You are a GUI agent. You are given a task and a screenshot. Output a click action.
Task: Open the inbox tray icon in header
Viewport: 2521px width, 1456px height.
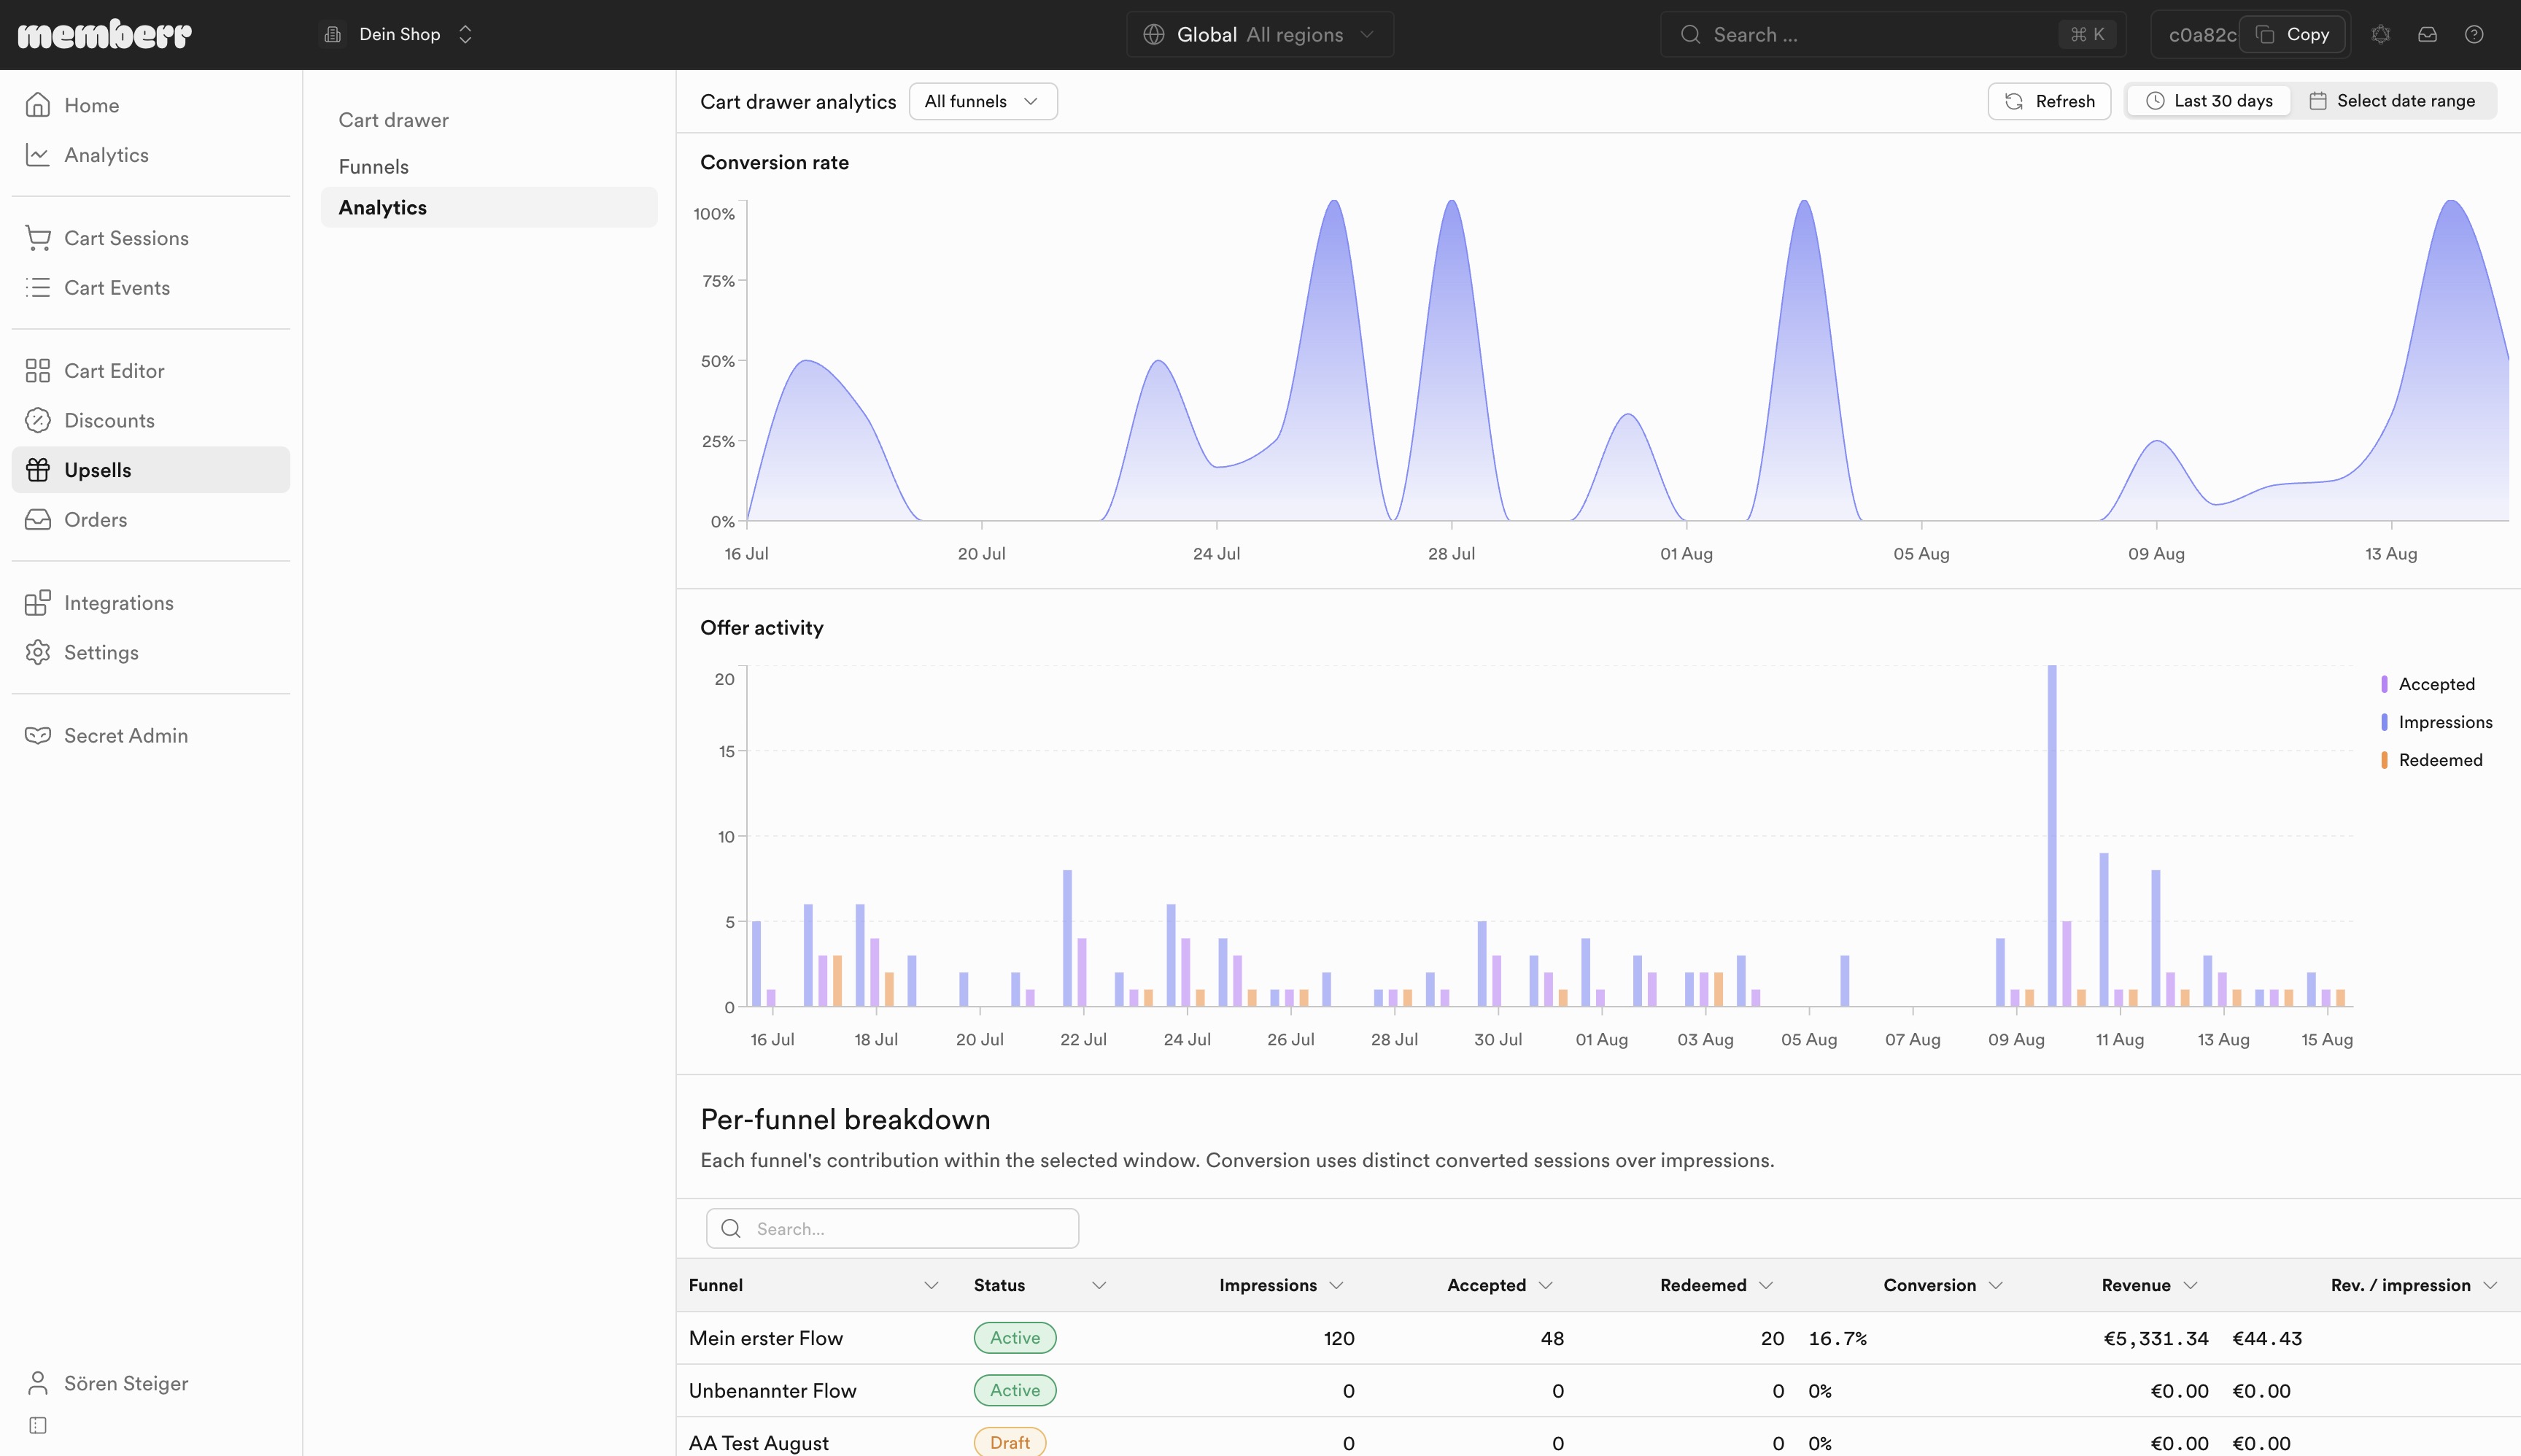pyautogui.click(x=2427, y=34)
